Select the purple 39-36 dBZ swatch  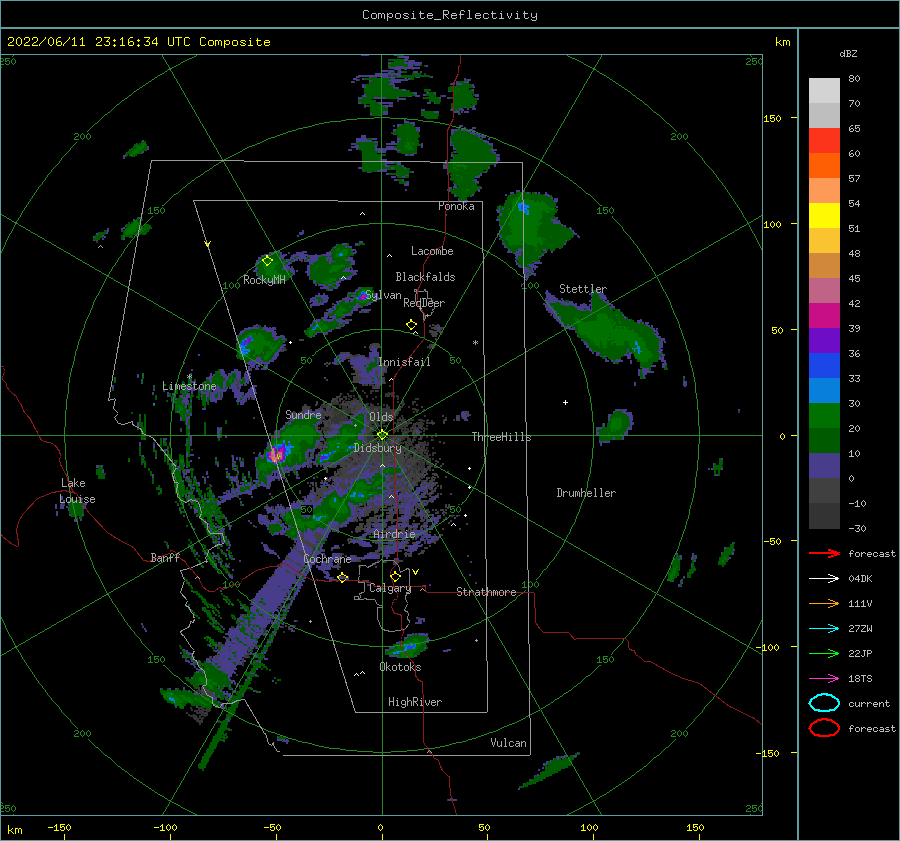pyautogui.click(x=824, y=341)
